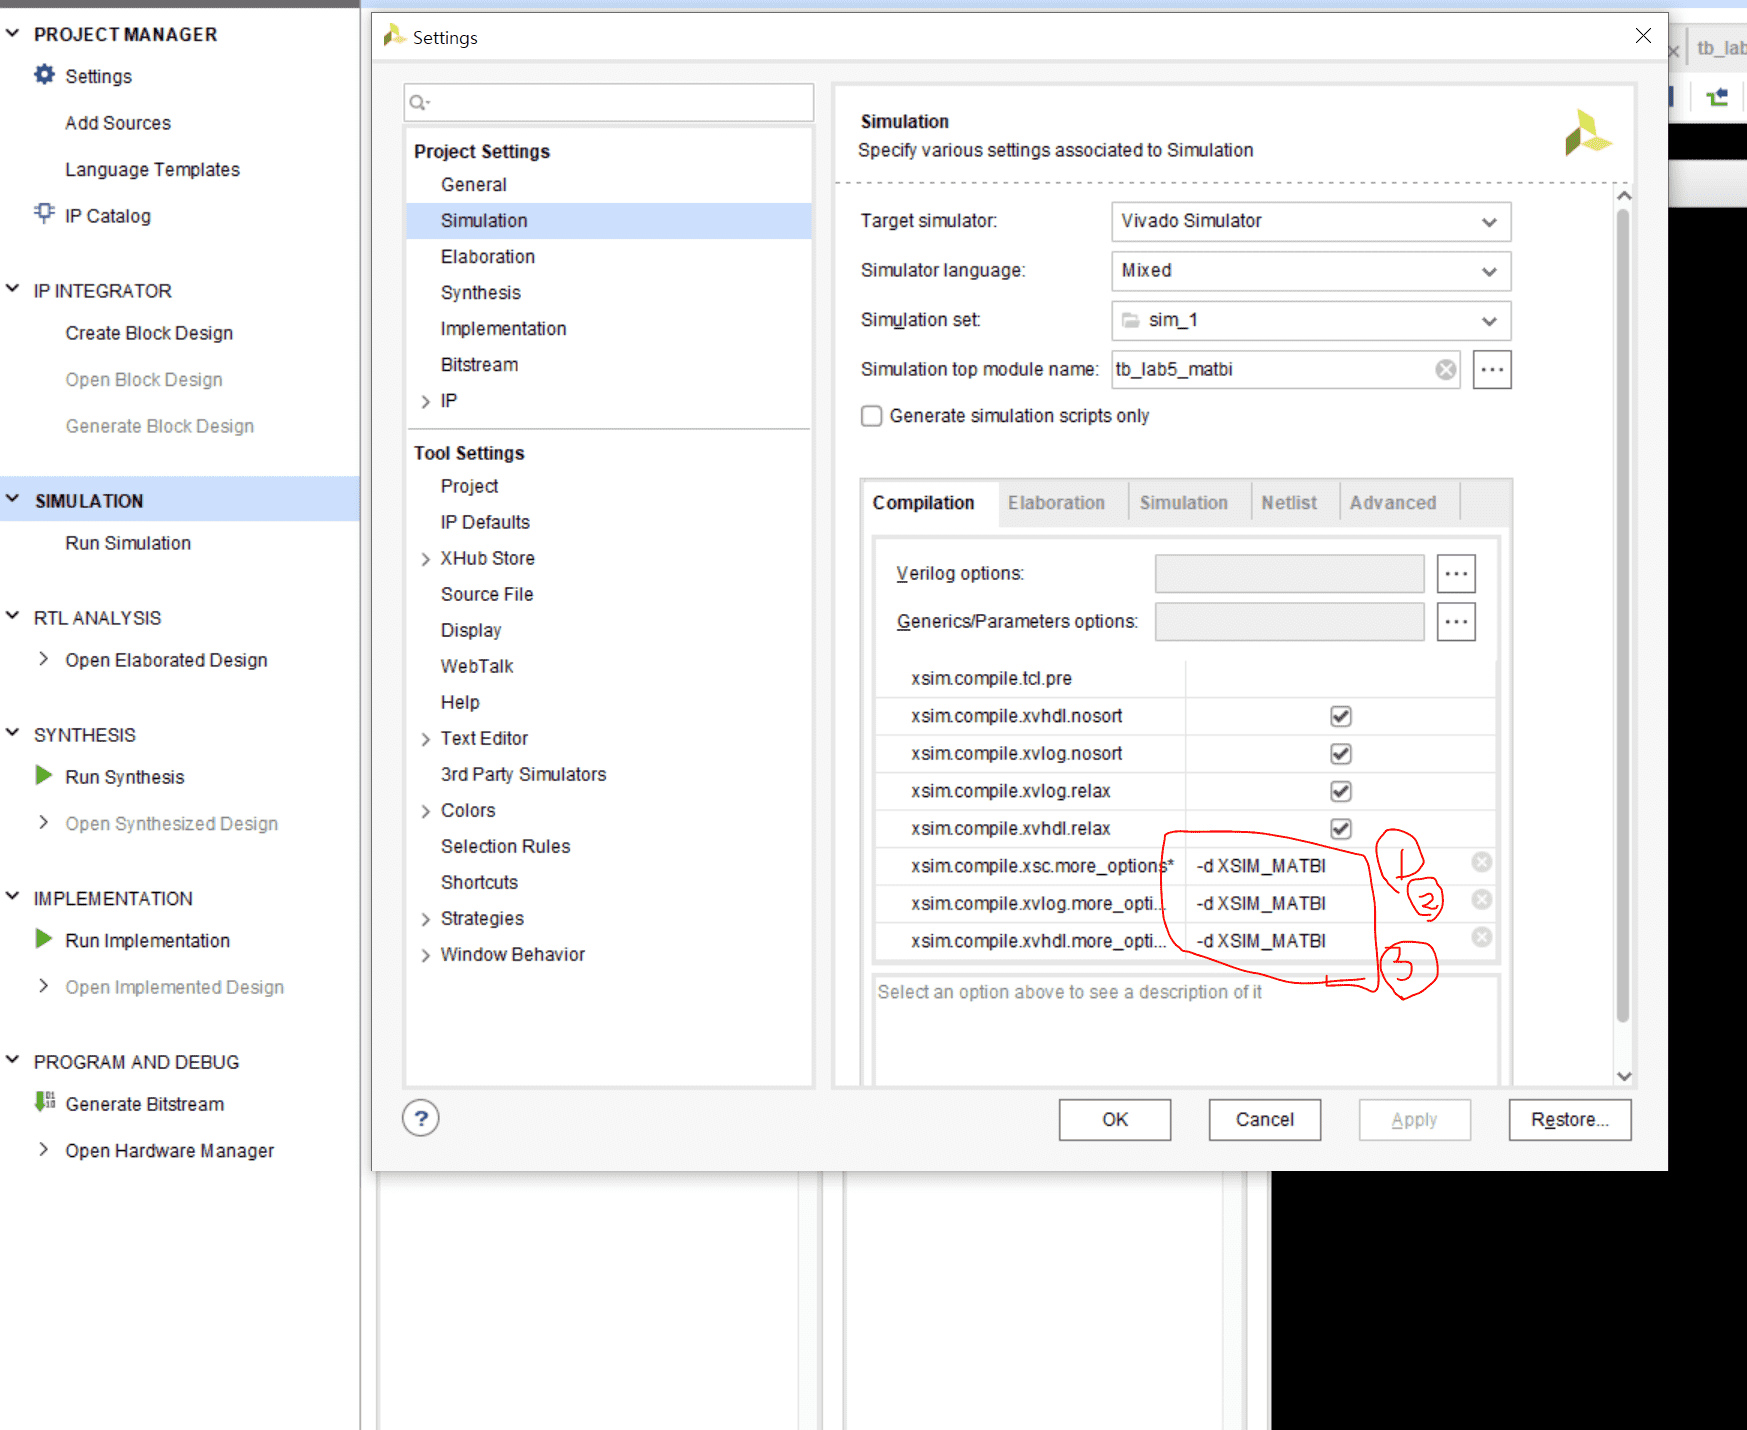Clear the simulation top module name
This screenshot has width=1747, height=1430.
pos(1446,370)
